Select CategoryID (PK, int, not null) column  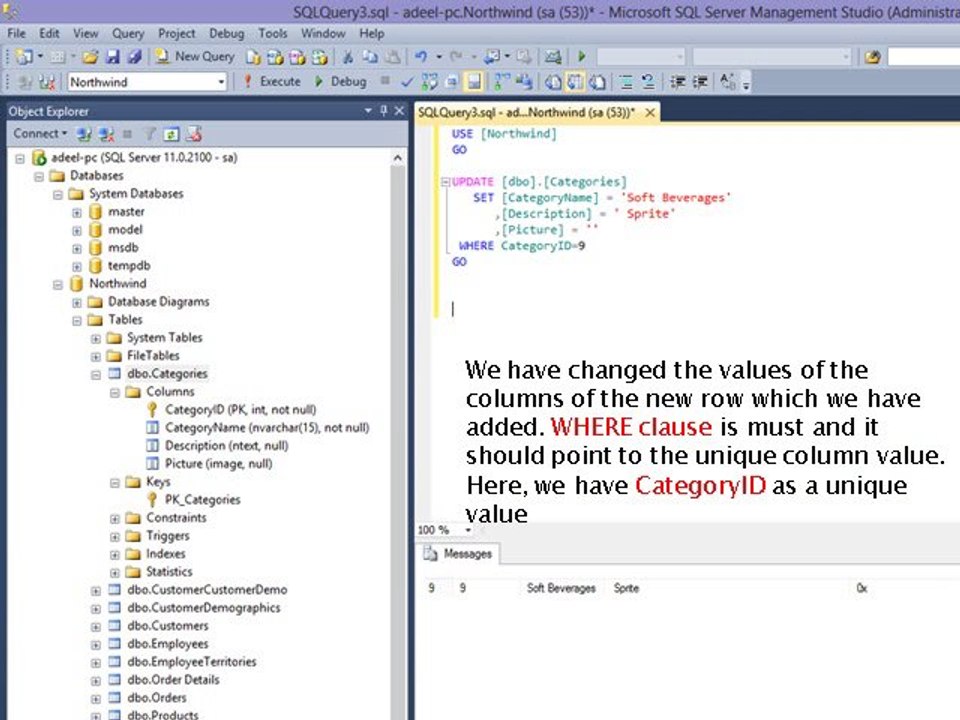241,410
